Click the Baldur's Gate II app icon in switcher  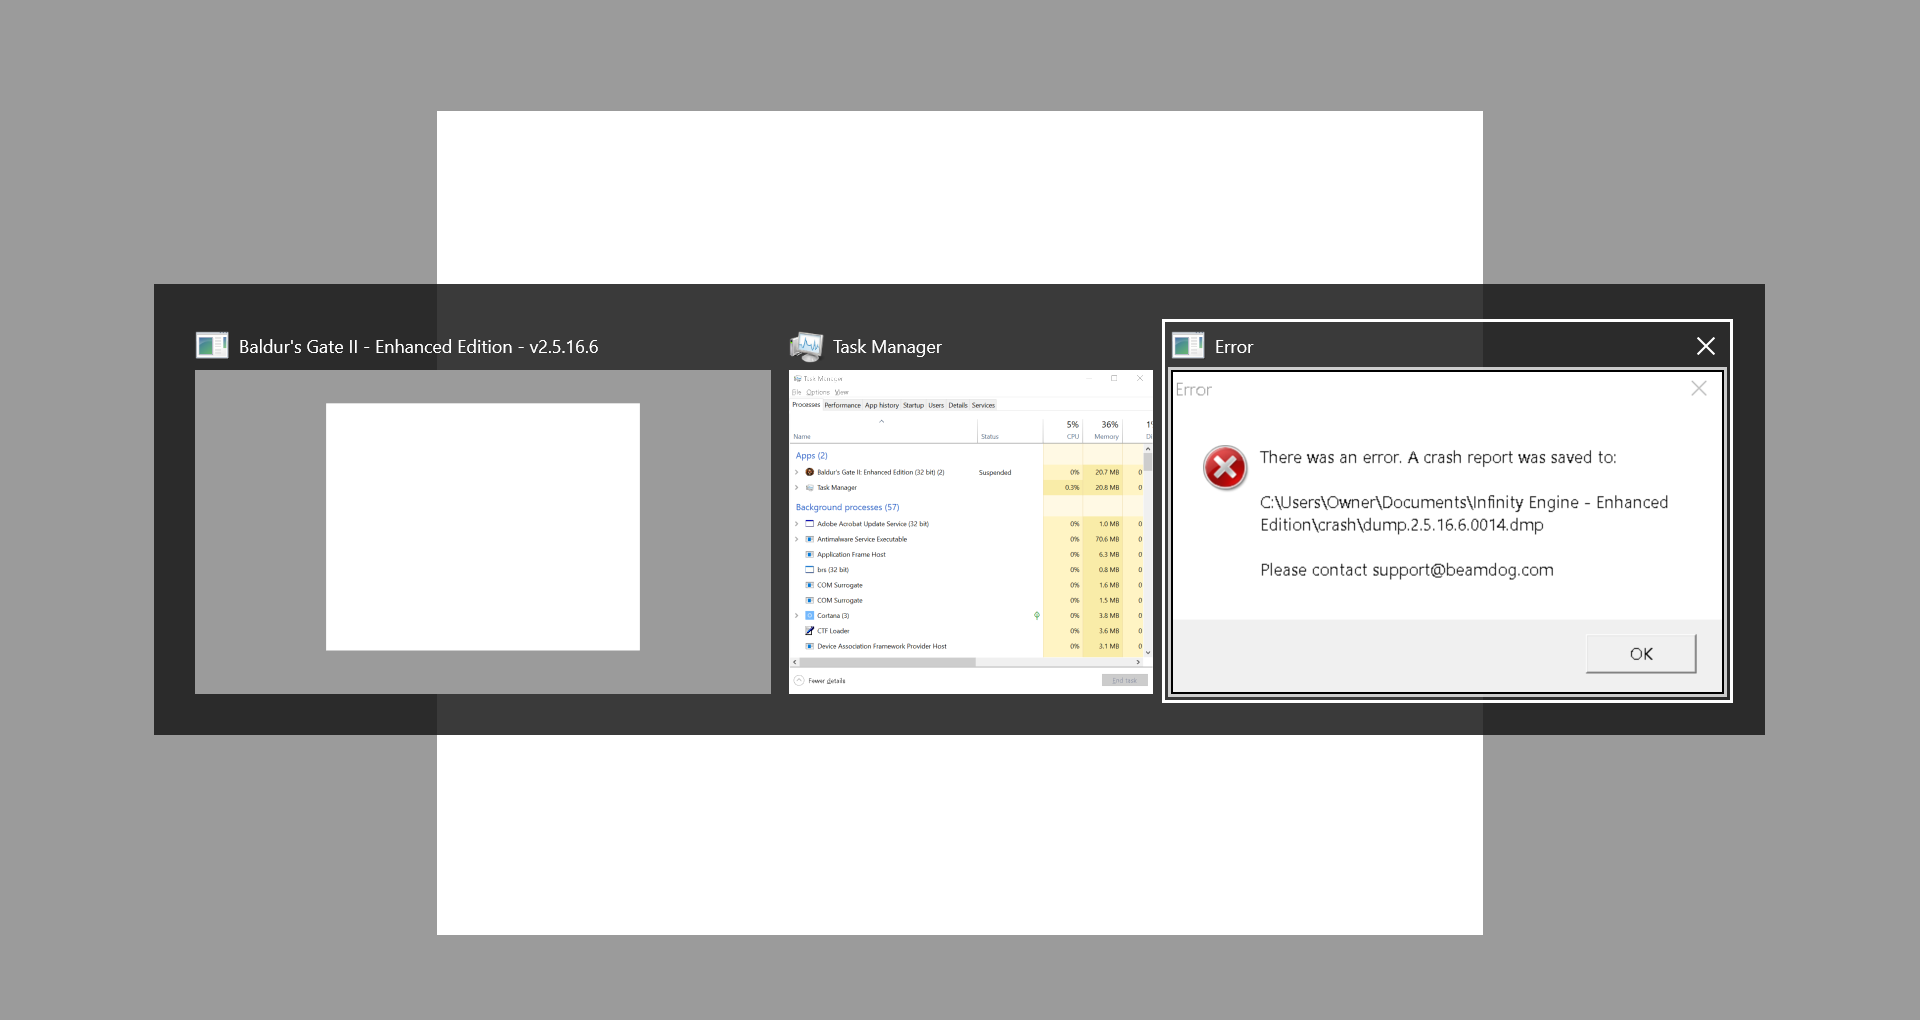click(211, 346)
